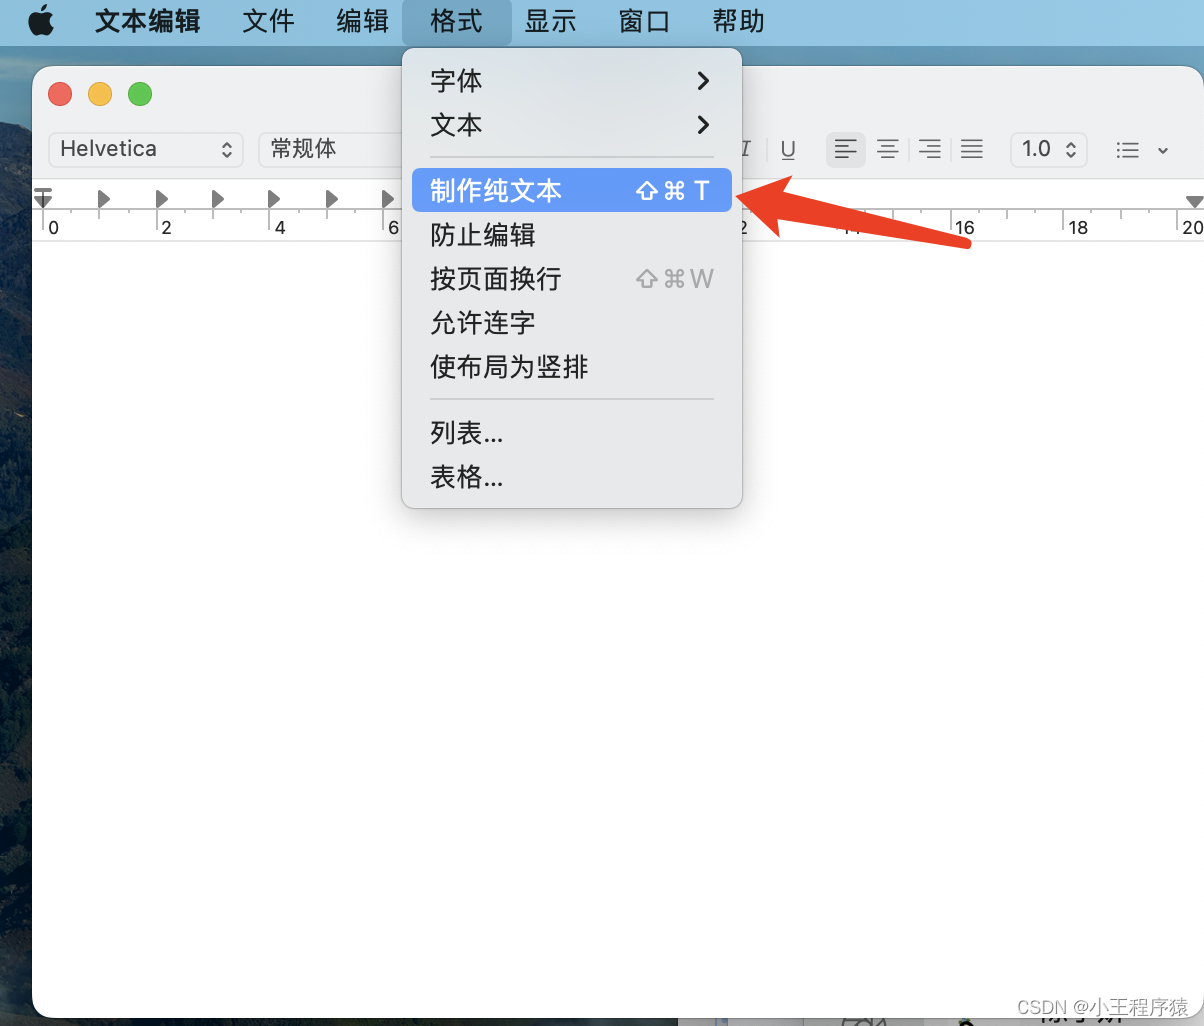Open the 帮助 menu

pyautogui.click(x=738, y=21)
